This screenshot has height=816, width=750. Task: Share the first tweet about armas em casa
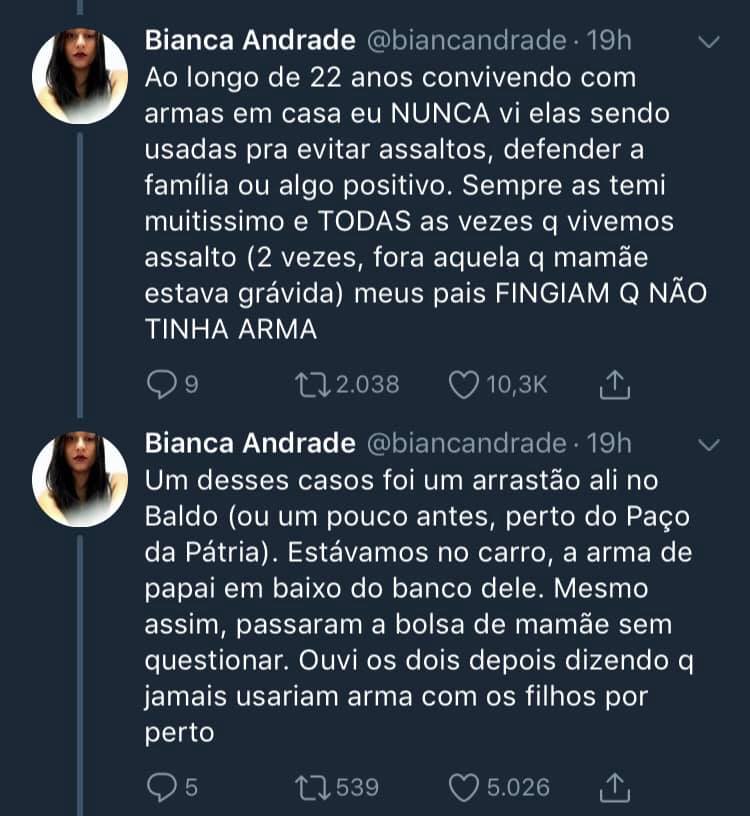tap(615, 385)
